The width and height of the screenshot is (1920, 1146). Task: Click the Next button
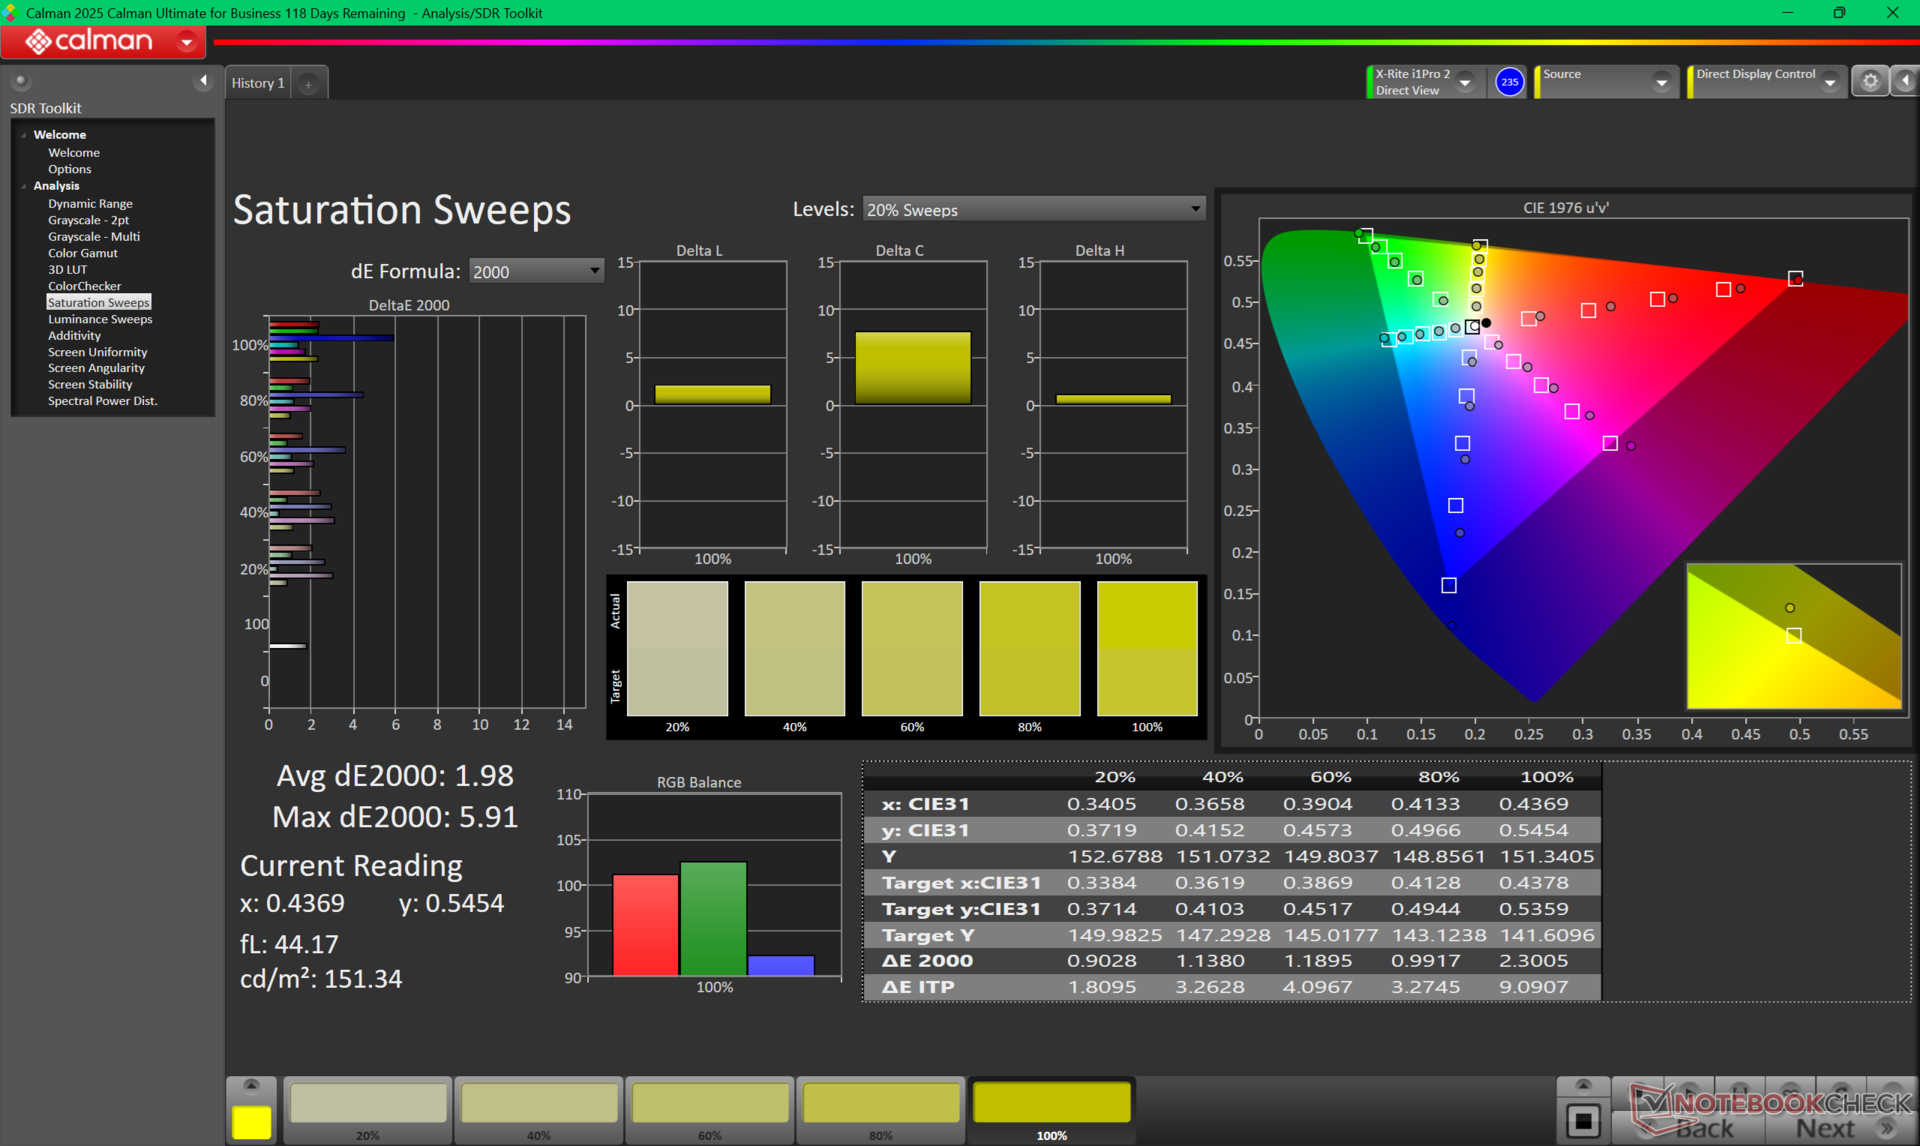[1824, 1128]
